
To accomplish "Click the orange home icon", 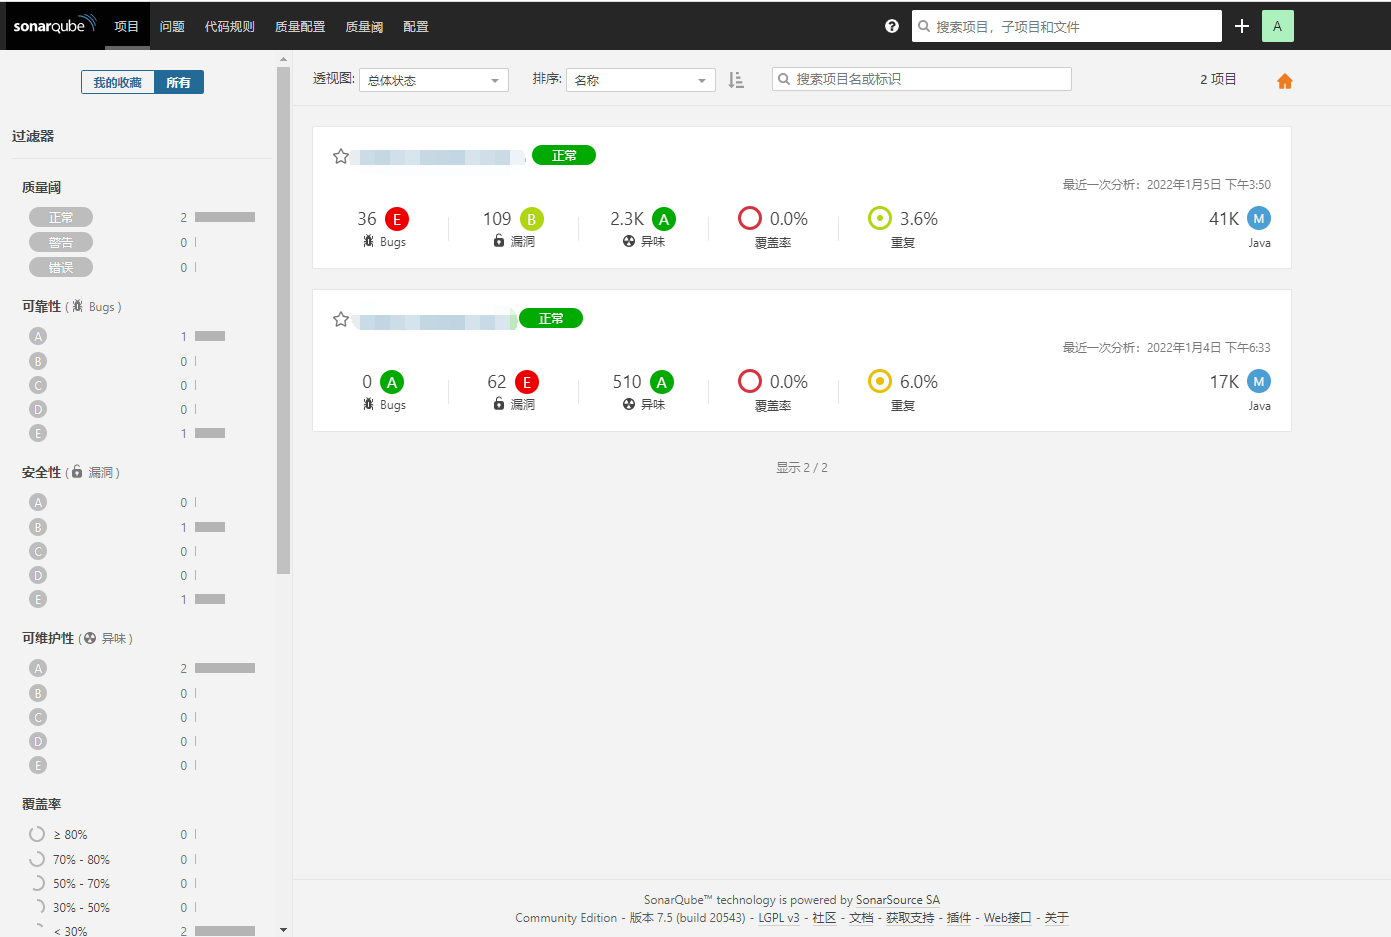I will 1285,79.
